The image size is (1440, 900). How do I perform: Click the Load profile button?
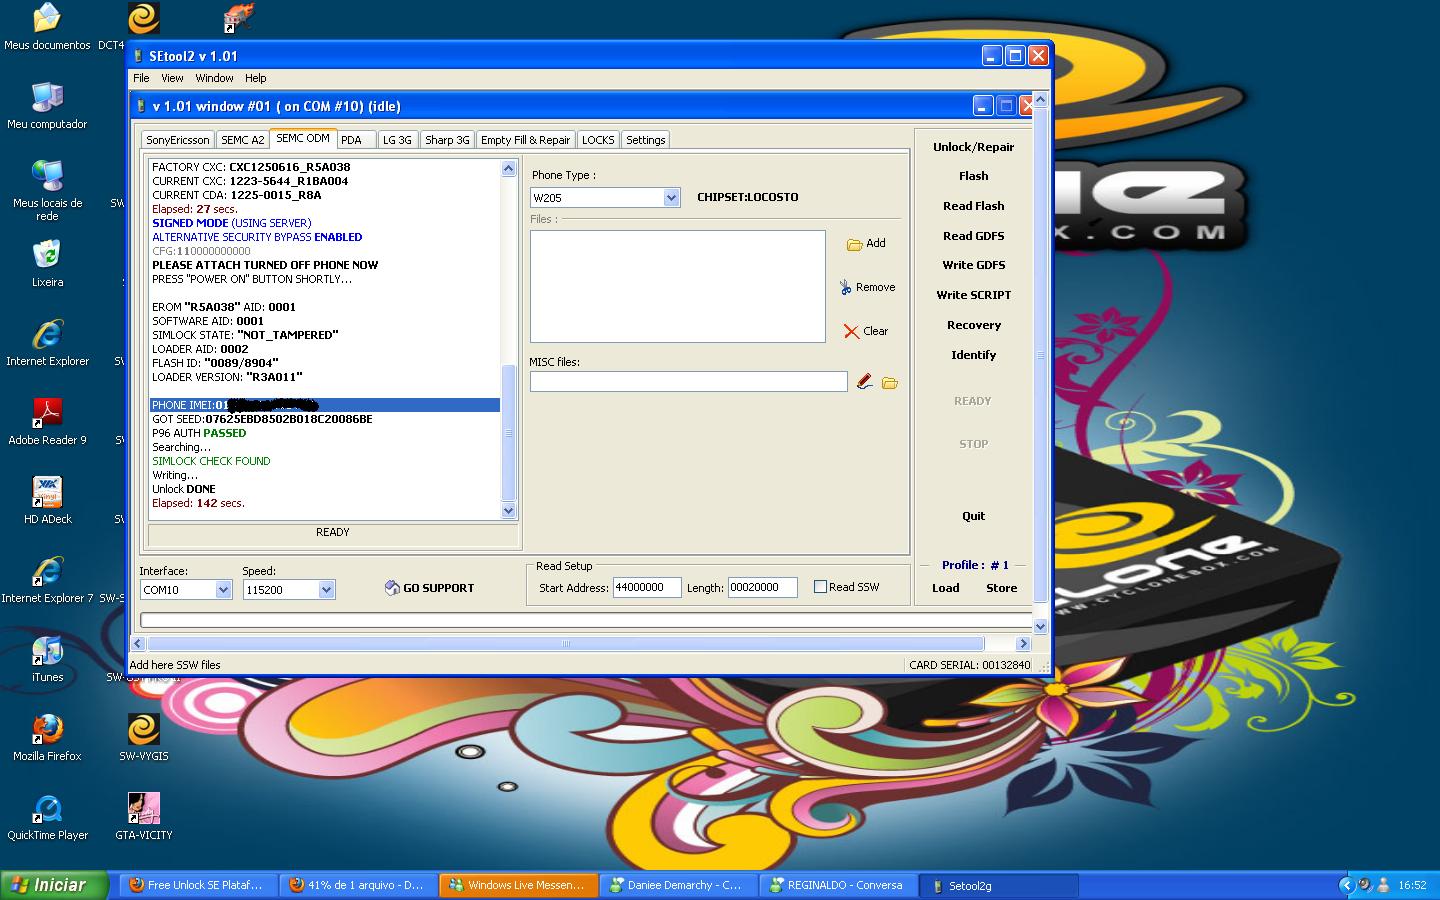[945, 588]
